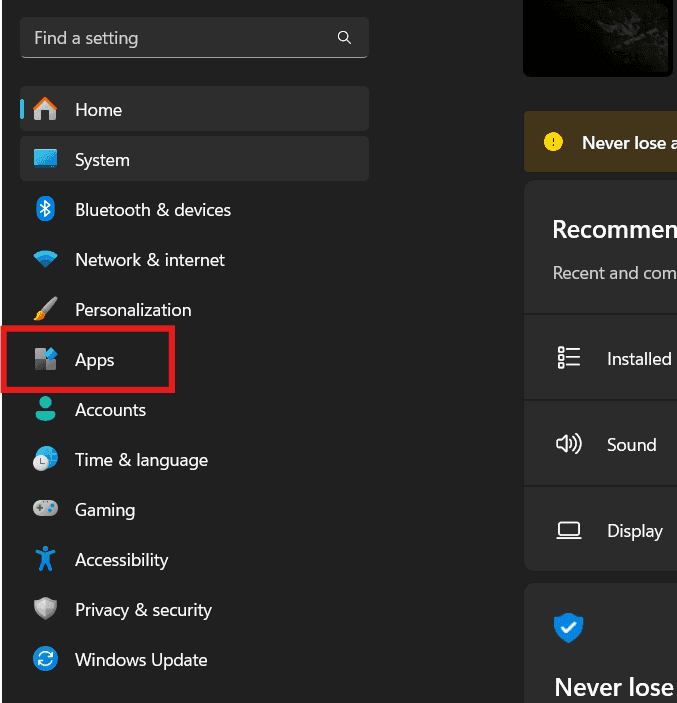This screenshot has height=703, width=677.
Task: Select Apps in the sidebar
Action: 194,360
